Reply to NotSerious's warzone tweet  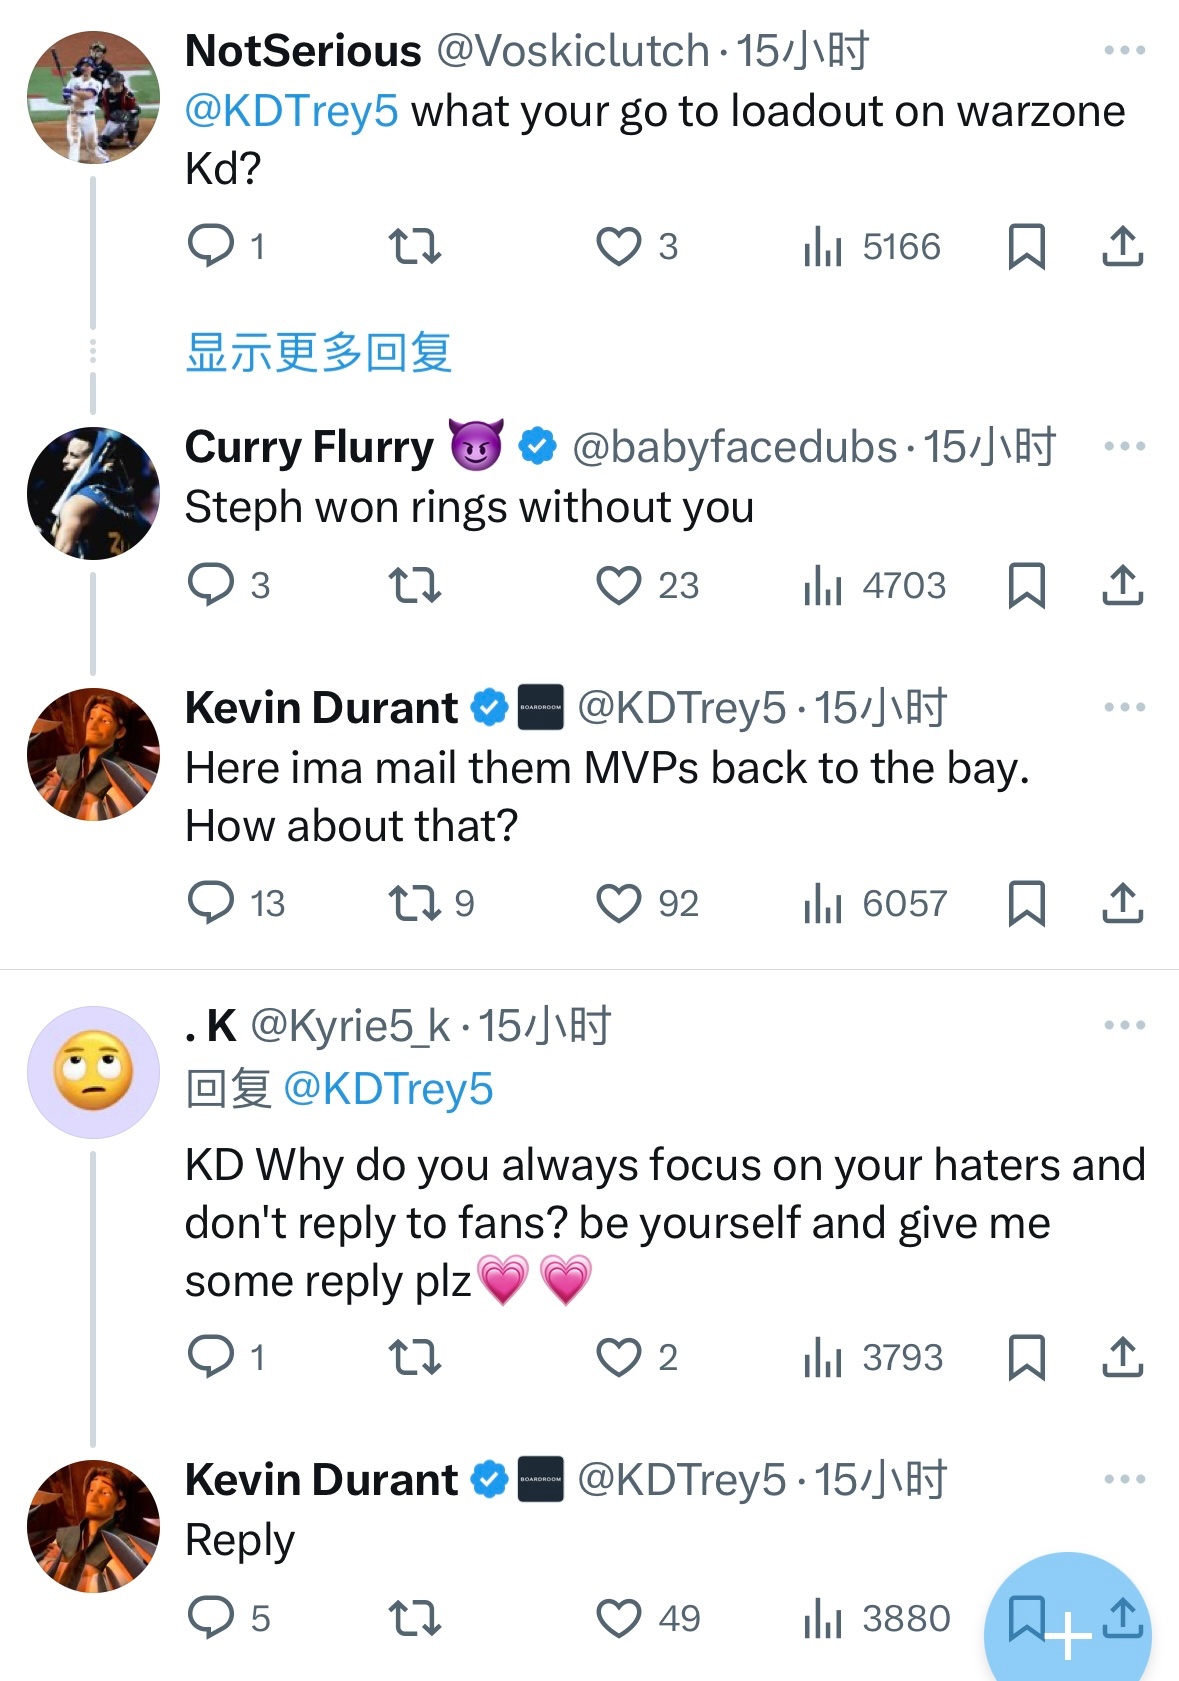click(211, 246)
